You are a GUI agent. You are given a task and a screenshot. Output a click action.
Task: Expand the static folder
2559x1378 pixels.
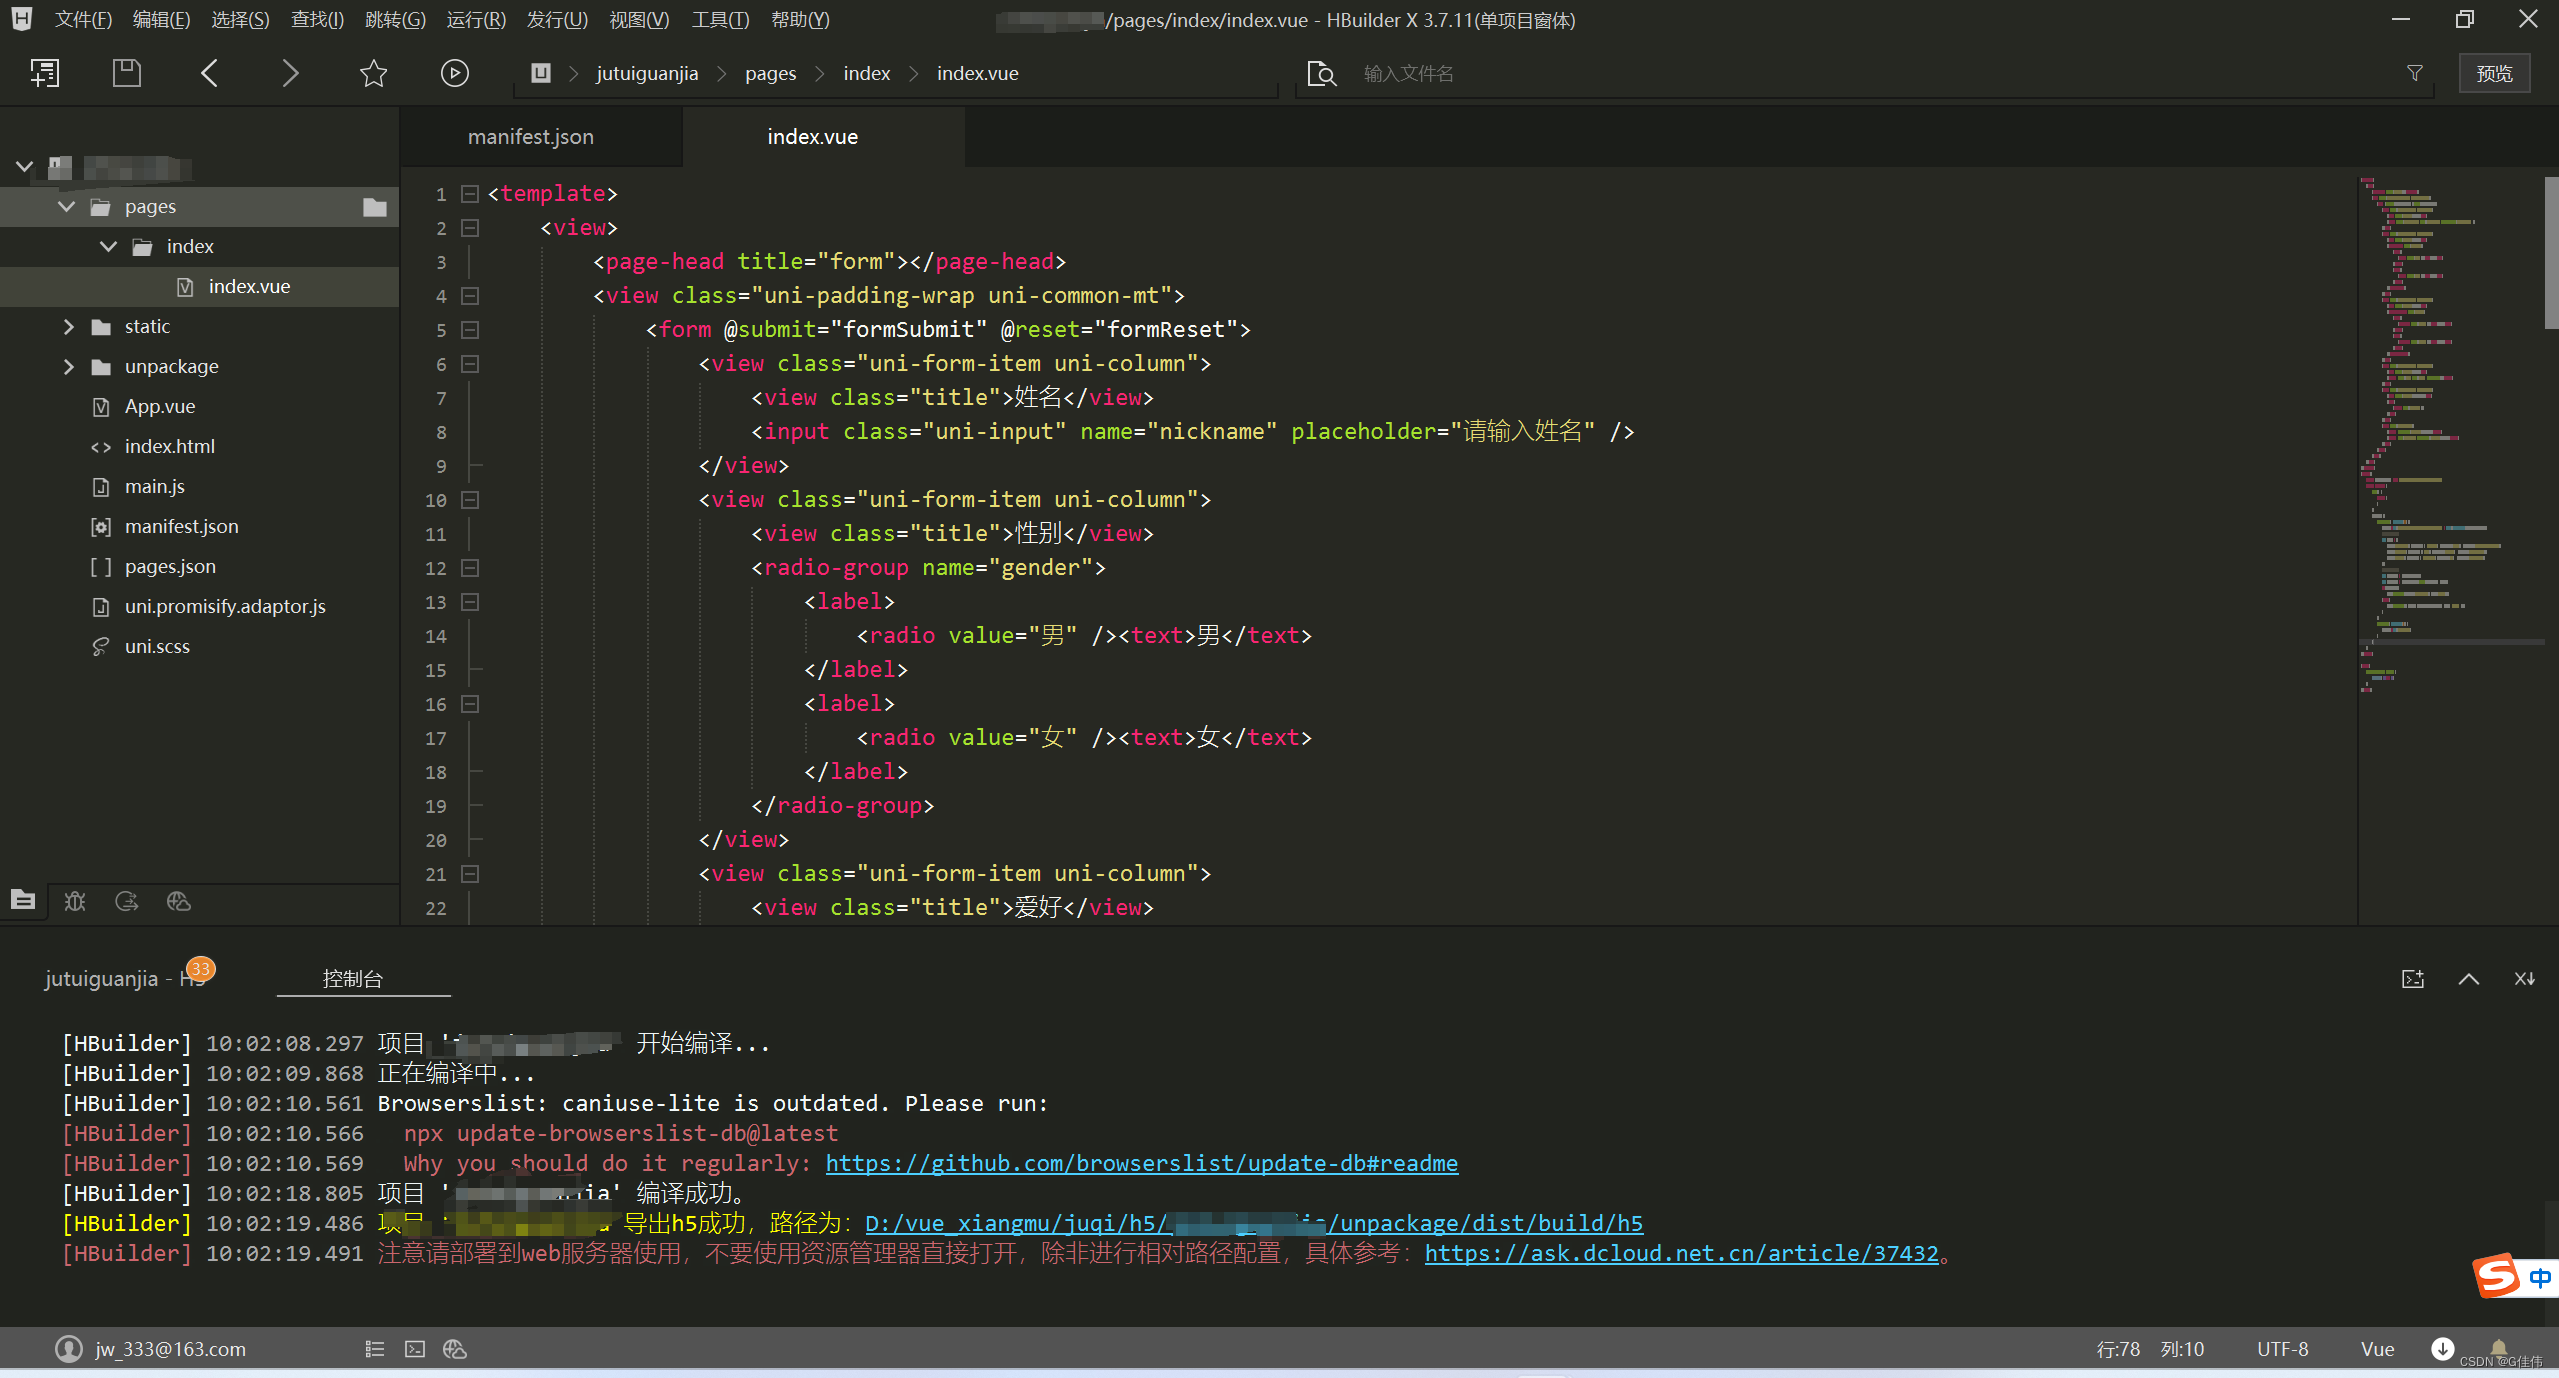point(68,327)
